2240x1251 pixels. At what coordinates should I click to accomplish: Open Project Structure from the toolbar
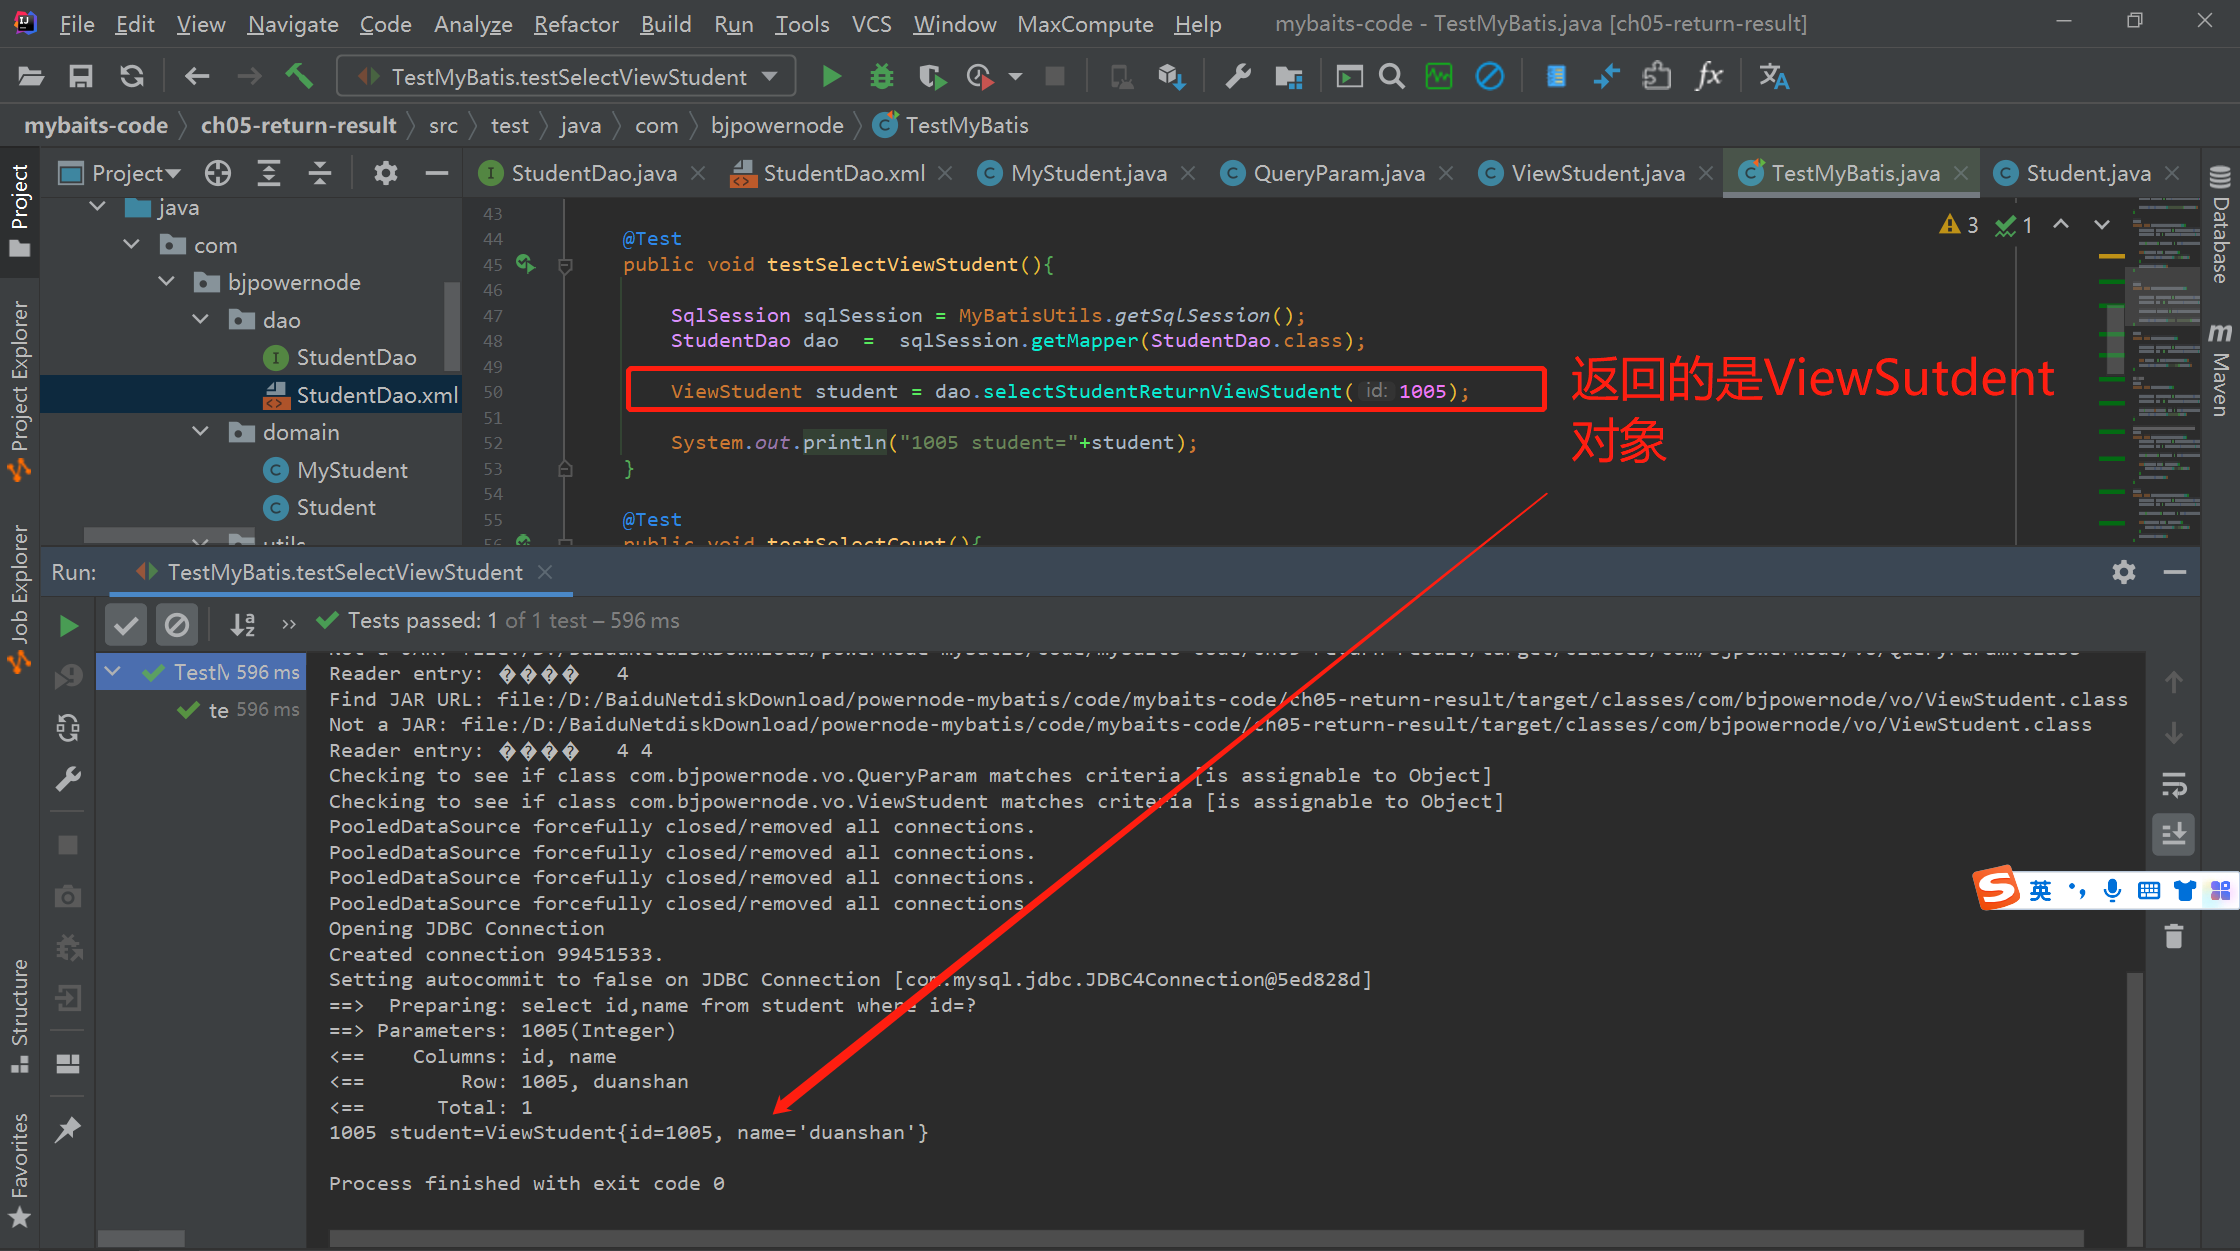click(x=1289, y=76)
